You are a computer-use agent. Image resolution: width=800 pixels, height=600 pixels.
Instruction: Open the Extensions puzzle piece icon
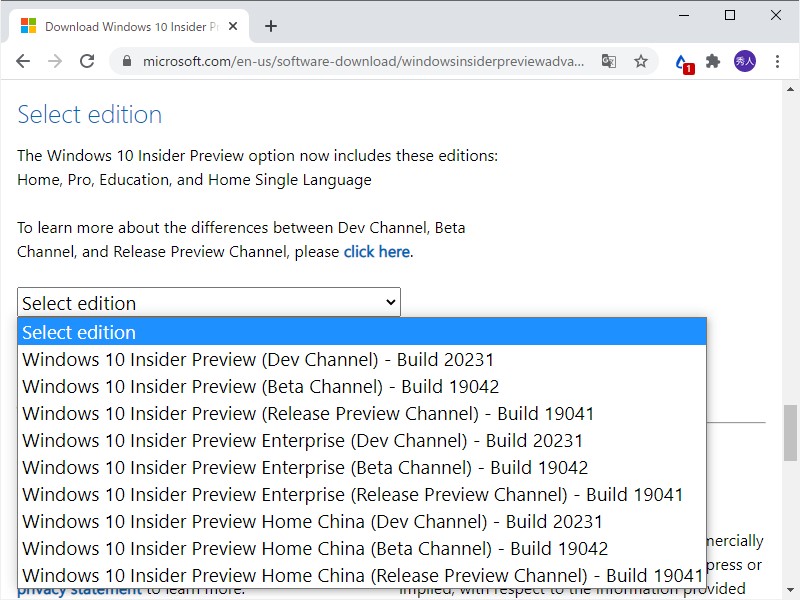point(712,61)
